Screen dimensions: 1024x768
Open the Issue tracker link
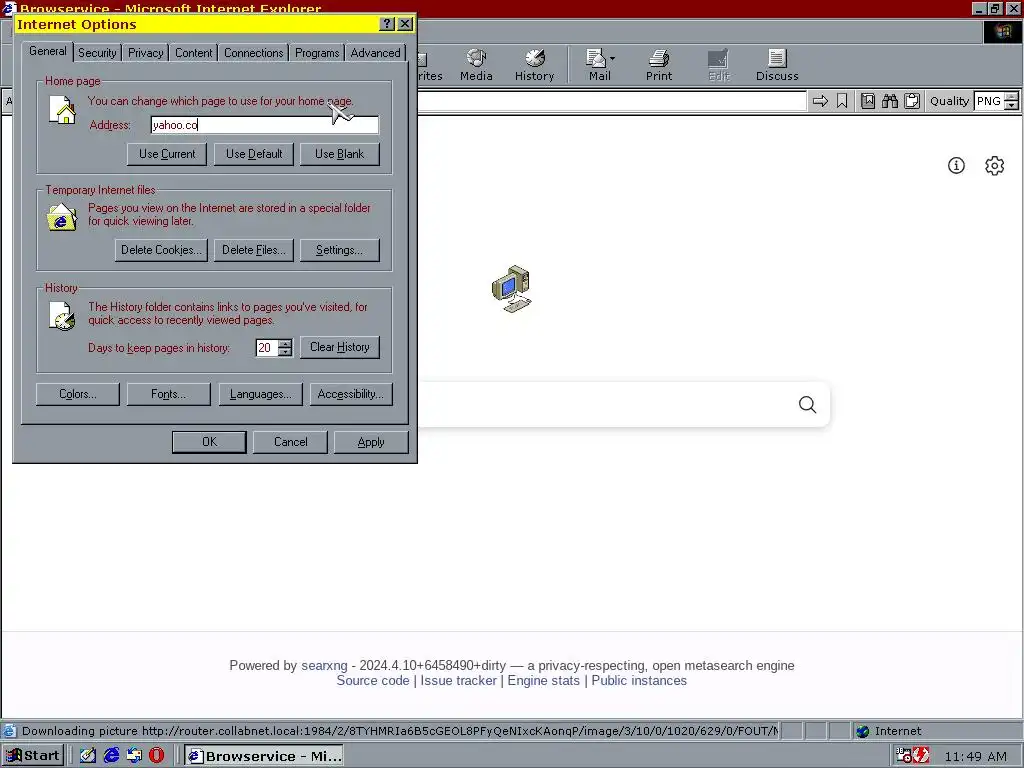(x=458, y=680)
